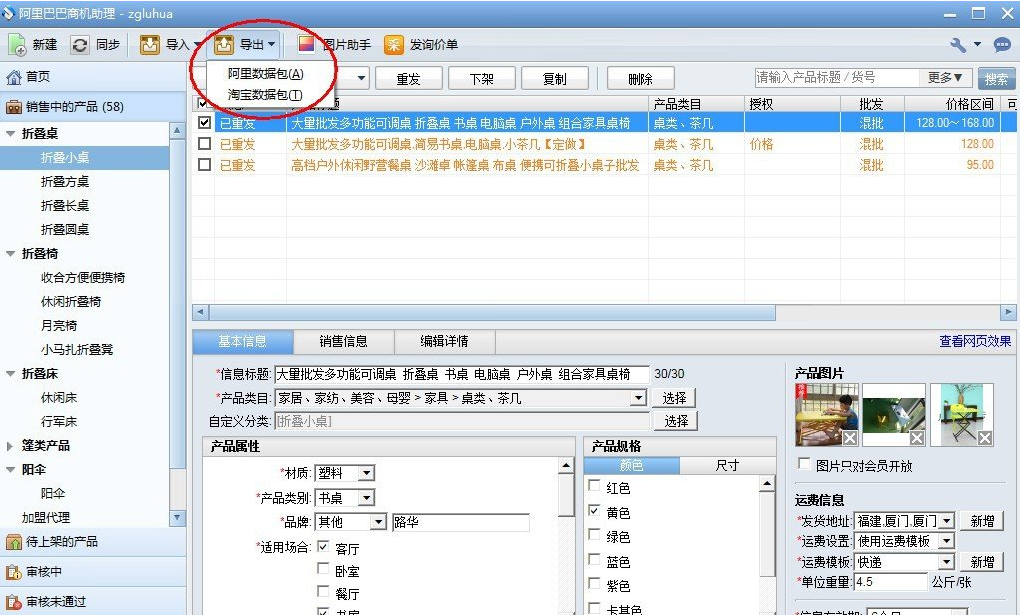Switch to the 销售信息 tab

point(343,341)
